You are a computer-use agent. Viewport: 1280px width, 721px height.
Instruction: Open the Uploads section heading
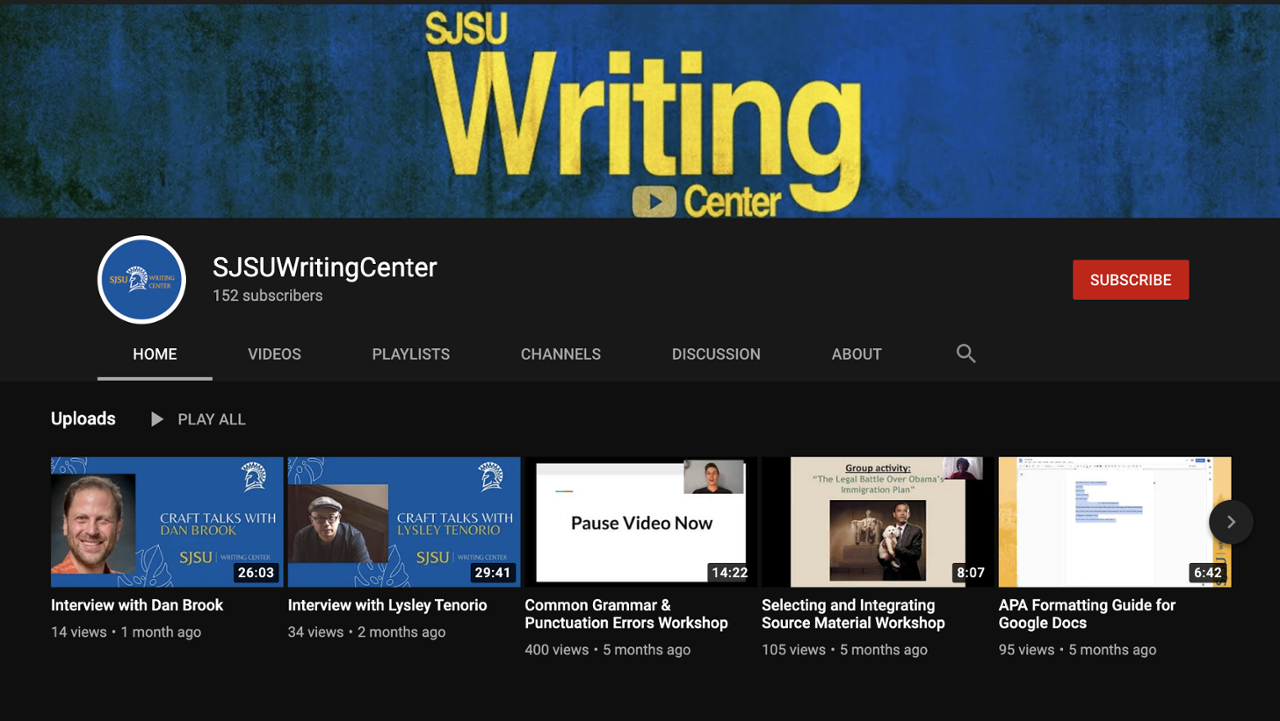click(x=83, y=419)
